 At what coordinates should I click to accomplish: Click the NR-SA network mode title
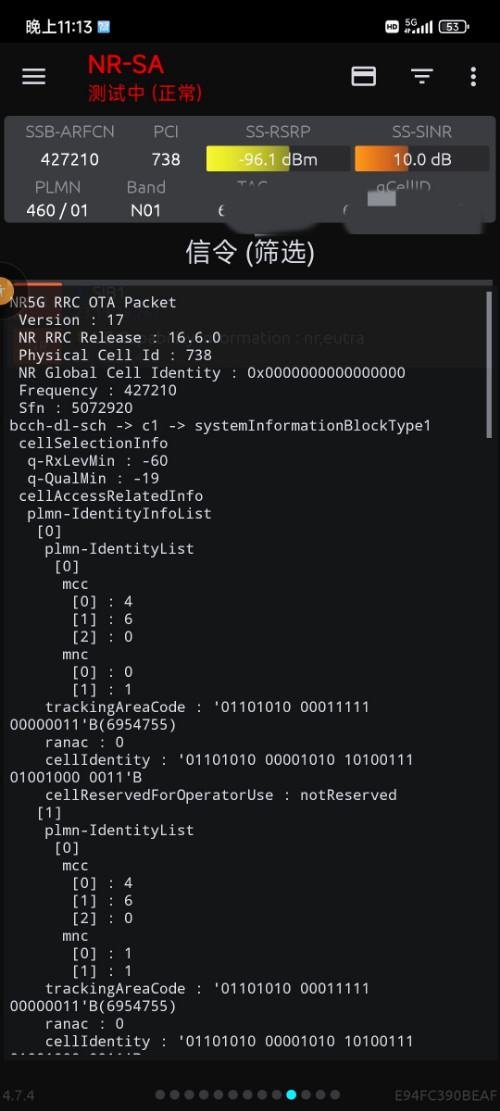pos(125,65)
